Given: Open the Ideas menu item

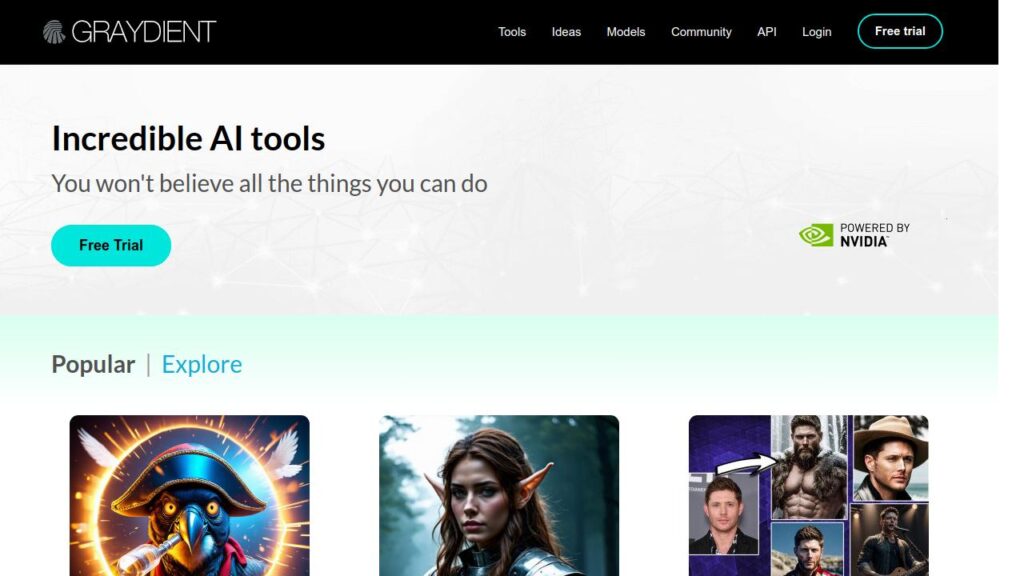Looking at the screenshot, I should pyautogui.click(x=566, y=31).
